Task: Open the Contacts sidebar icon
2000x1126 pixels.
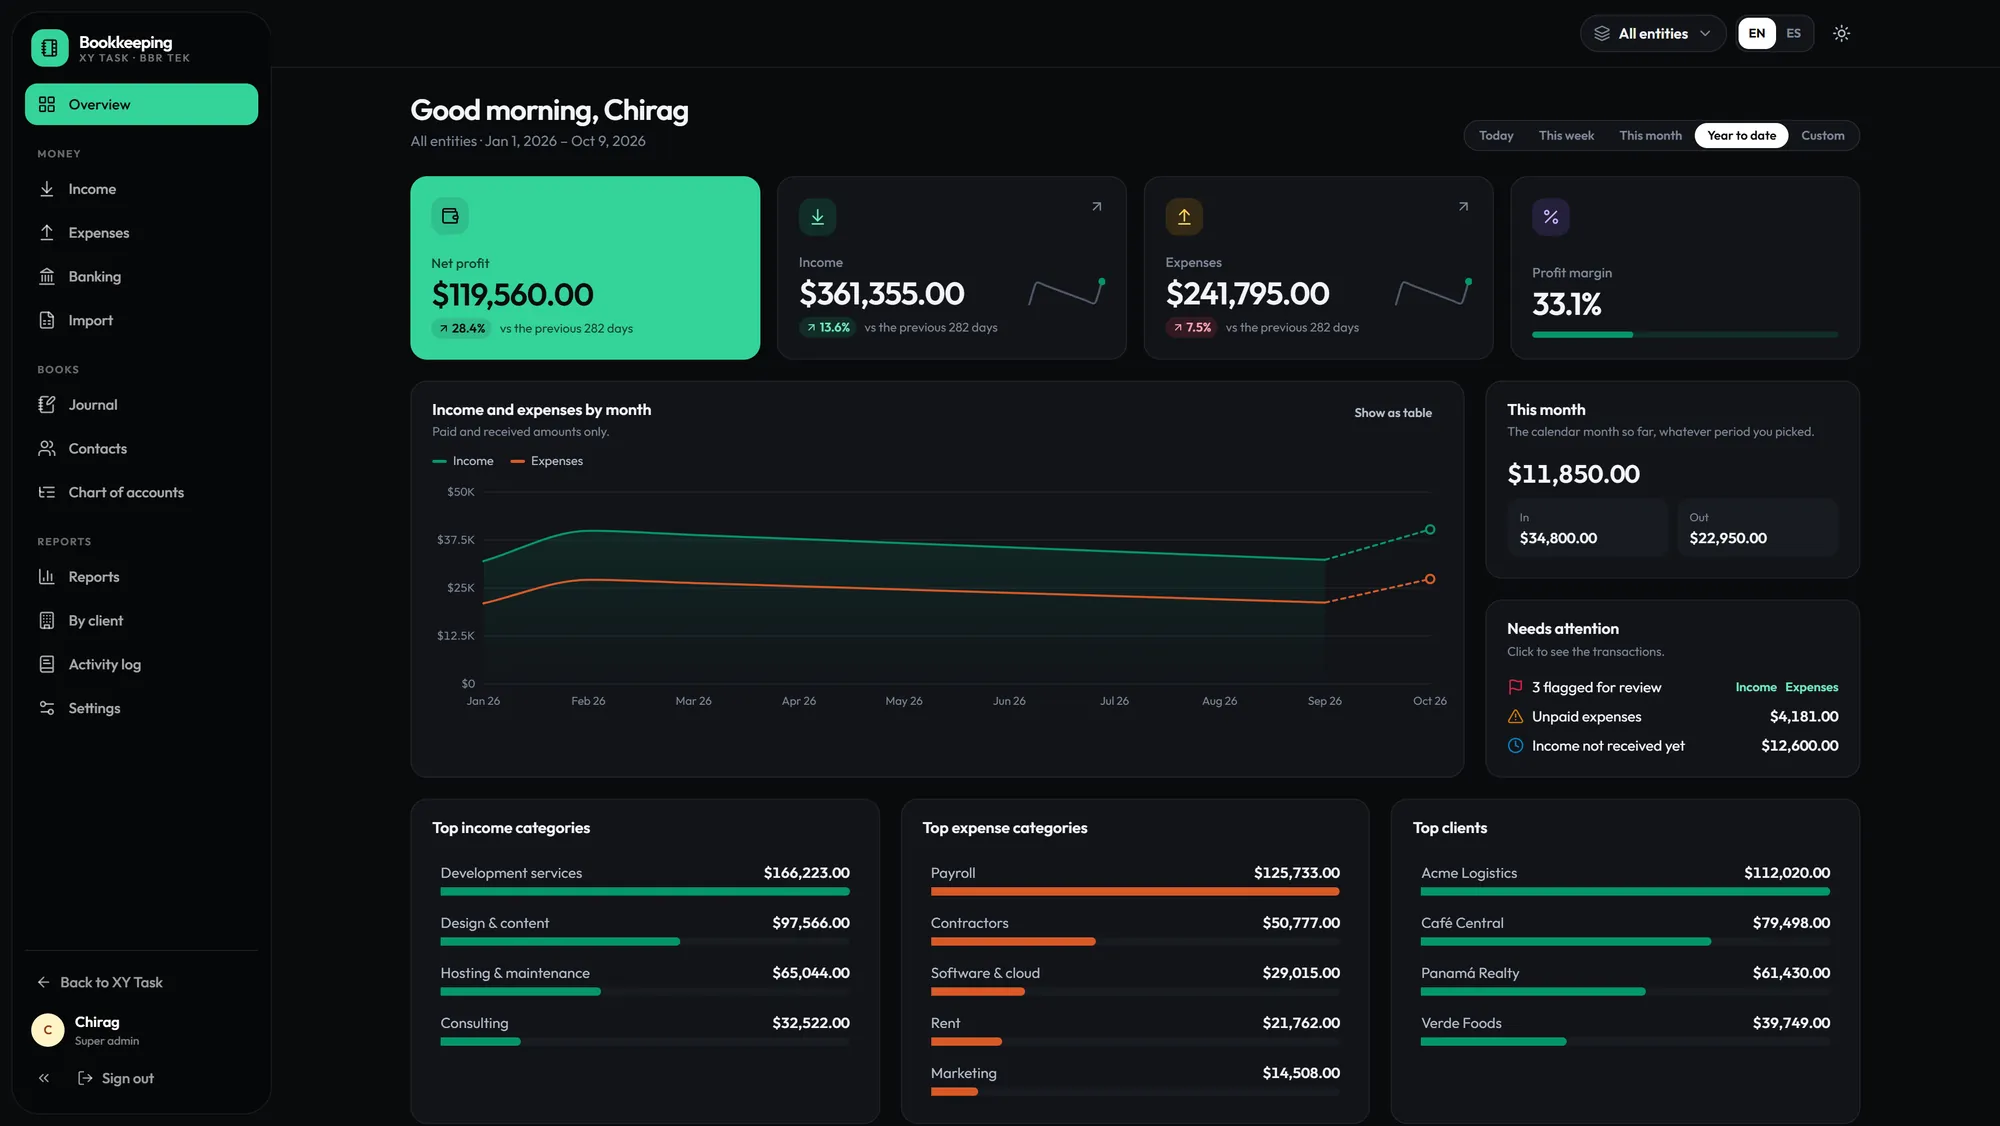Action: pos(47,449)
